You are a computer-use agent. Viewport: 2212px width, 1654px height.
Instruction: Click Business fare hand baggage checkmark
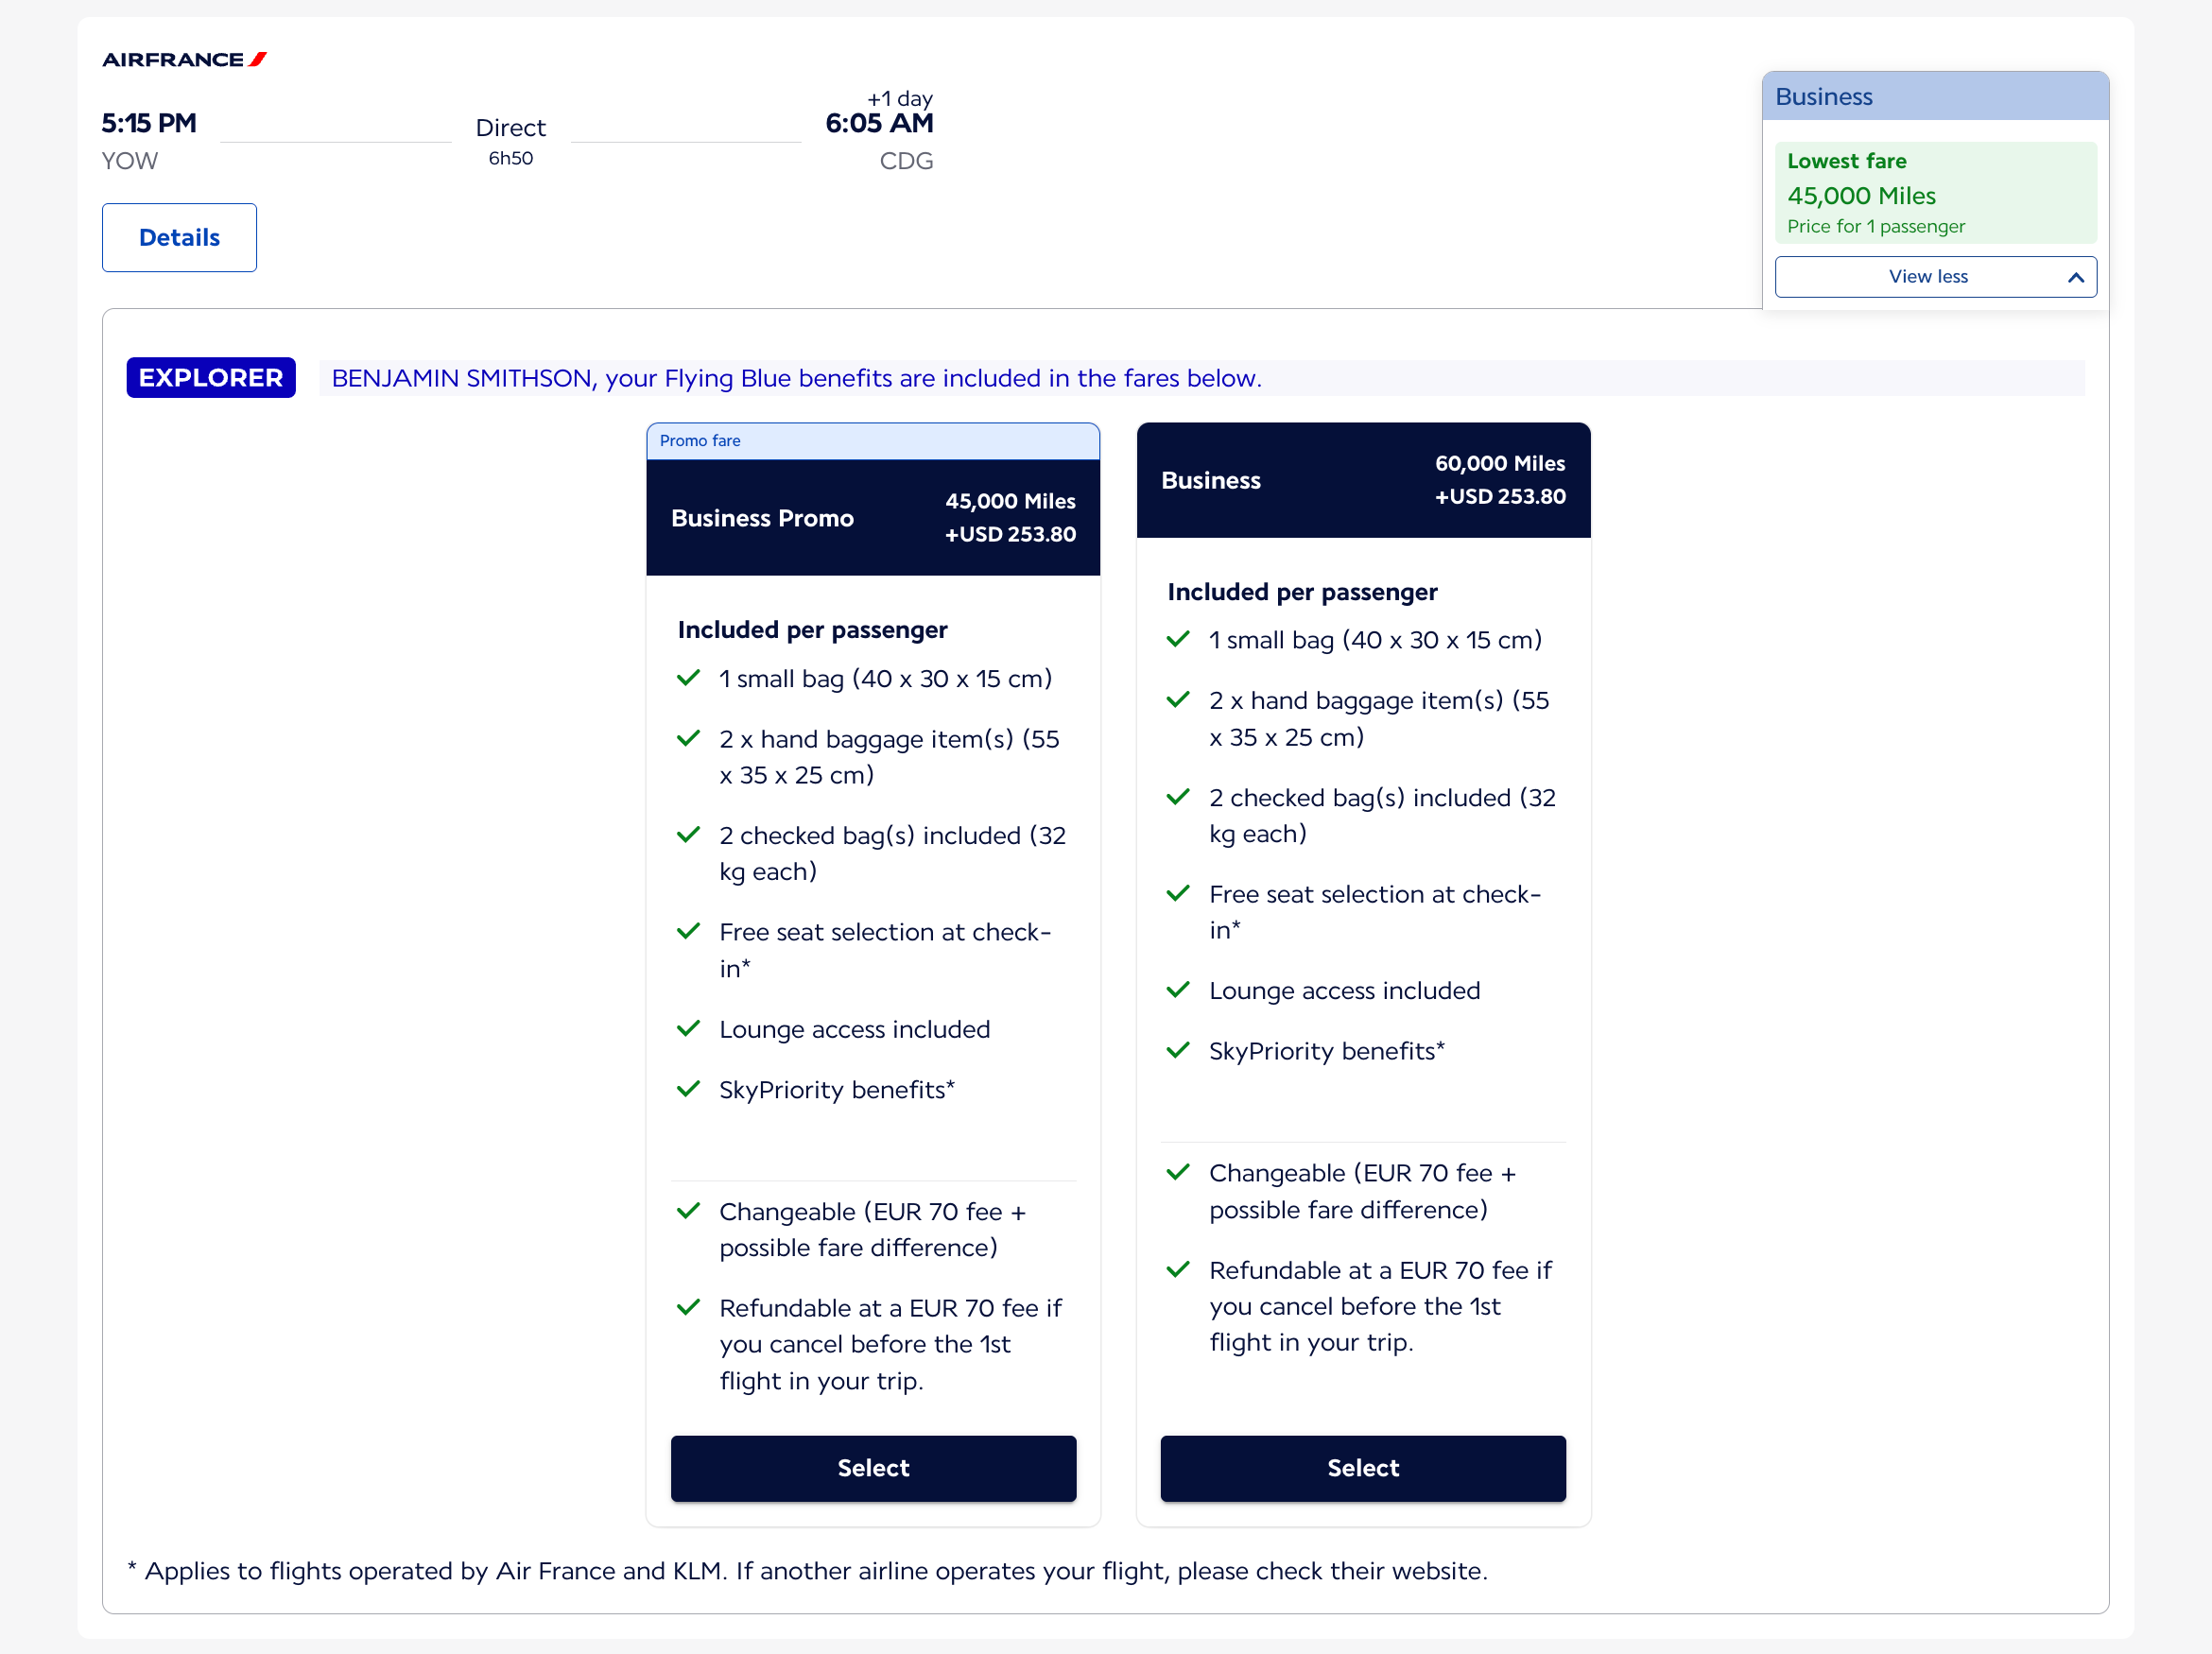click(1178, 700)
